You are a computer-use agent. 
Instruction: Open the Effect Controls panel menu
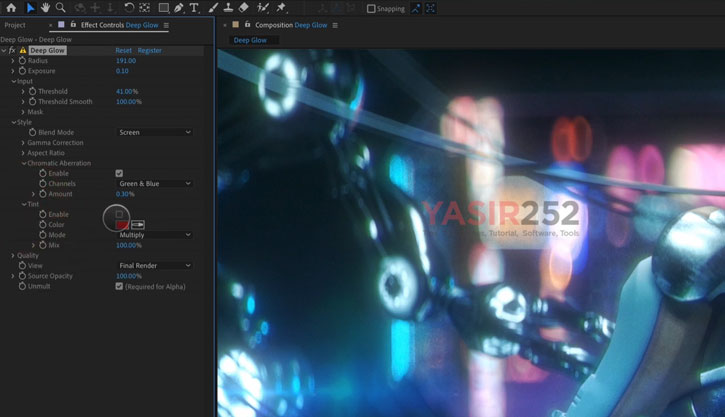166,25
